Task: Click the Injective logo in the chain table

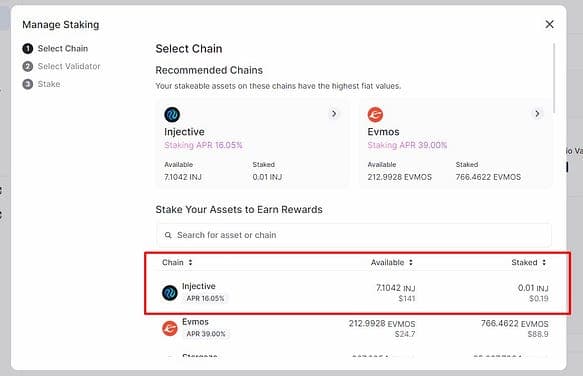Action: pos(170,293)
